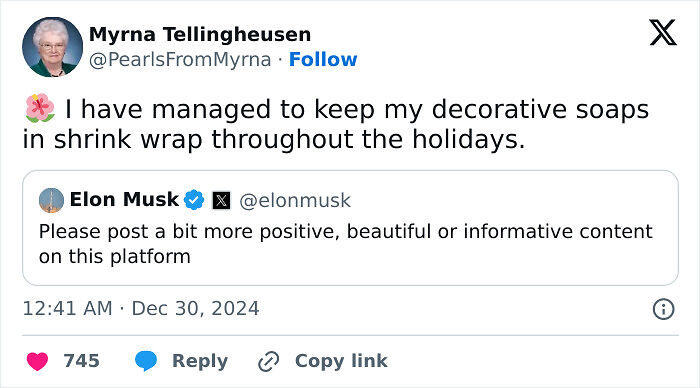This screenshot has height=388, width=700.
Task: Click Elon Musk's blue verified badge
Action: tap(194, 200)
